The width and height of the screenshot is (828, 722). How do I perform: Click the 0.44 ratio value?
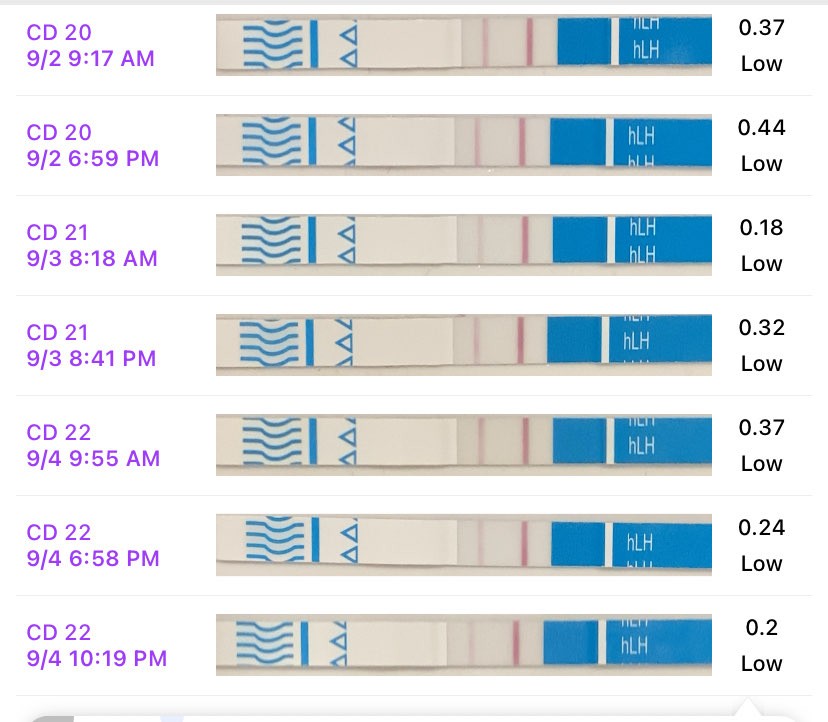click(x=761, y=127)
